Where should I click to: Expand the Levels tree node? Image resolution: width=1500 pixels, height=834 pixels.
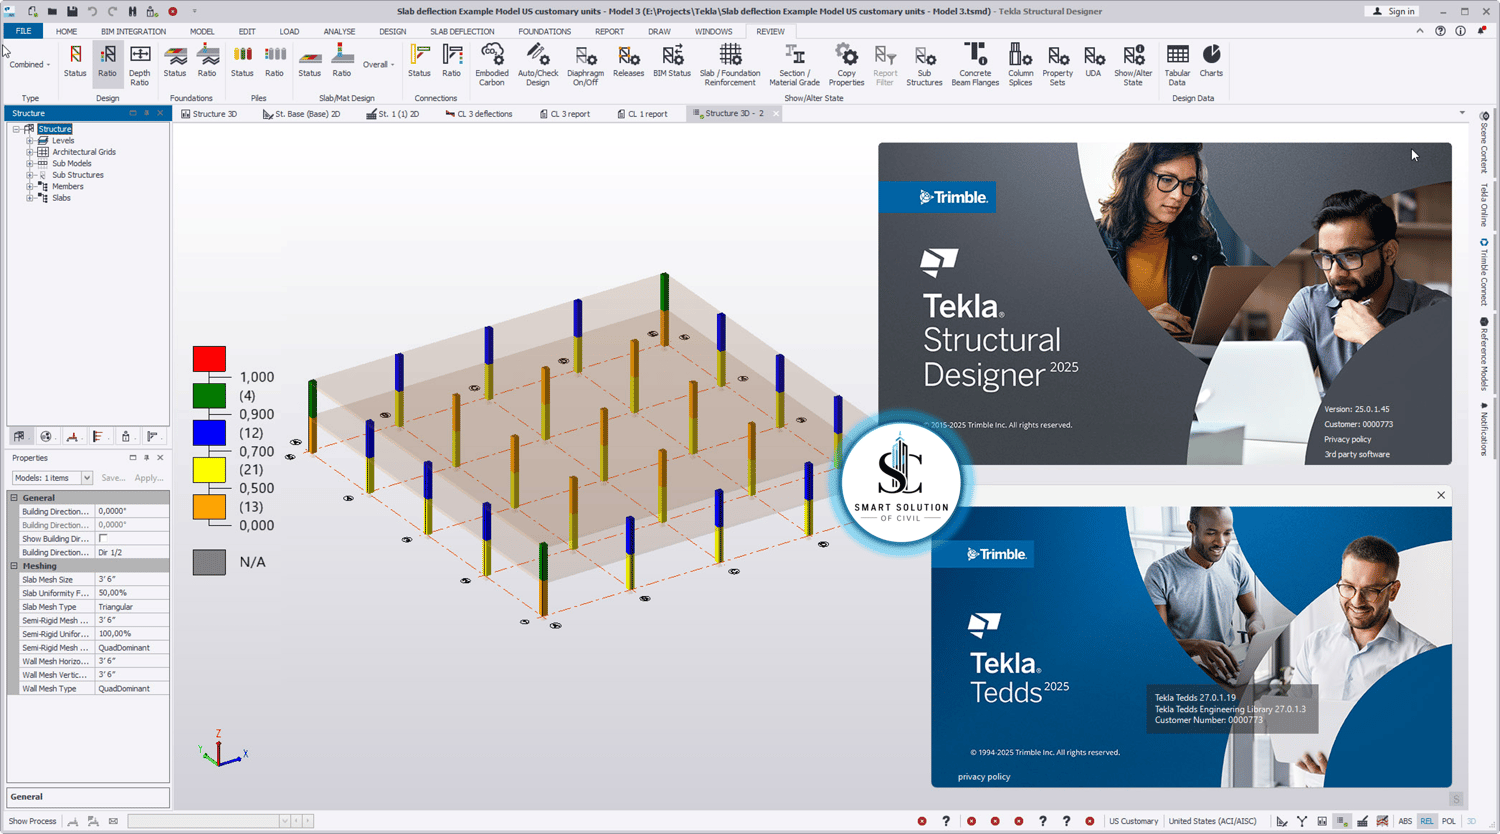[x=30, y=141]
